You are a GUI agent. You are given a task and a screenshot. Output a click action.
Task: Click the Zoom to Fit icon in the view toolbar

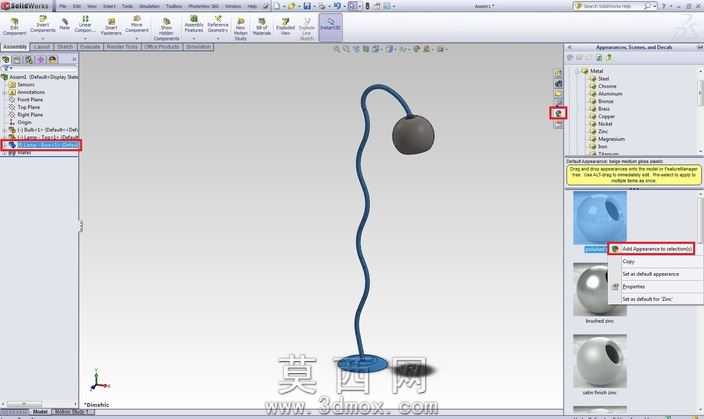[337, 49]
